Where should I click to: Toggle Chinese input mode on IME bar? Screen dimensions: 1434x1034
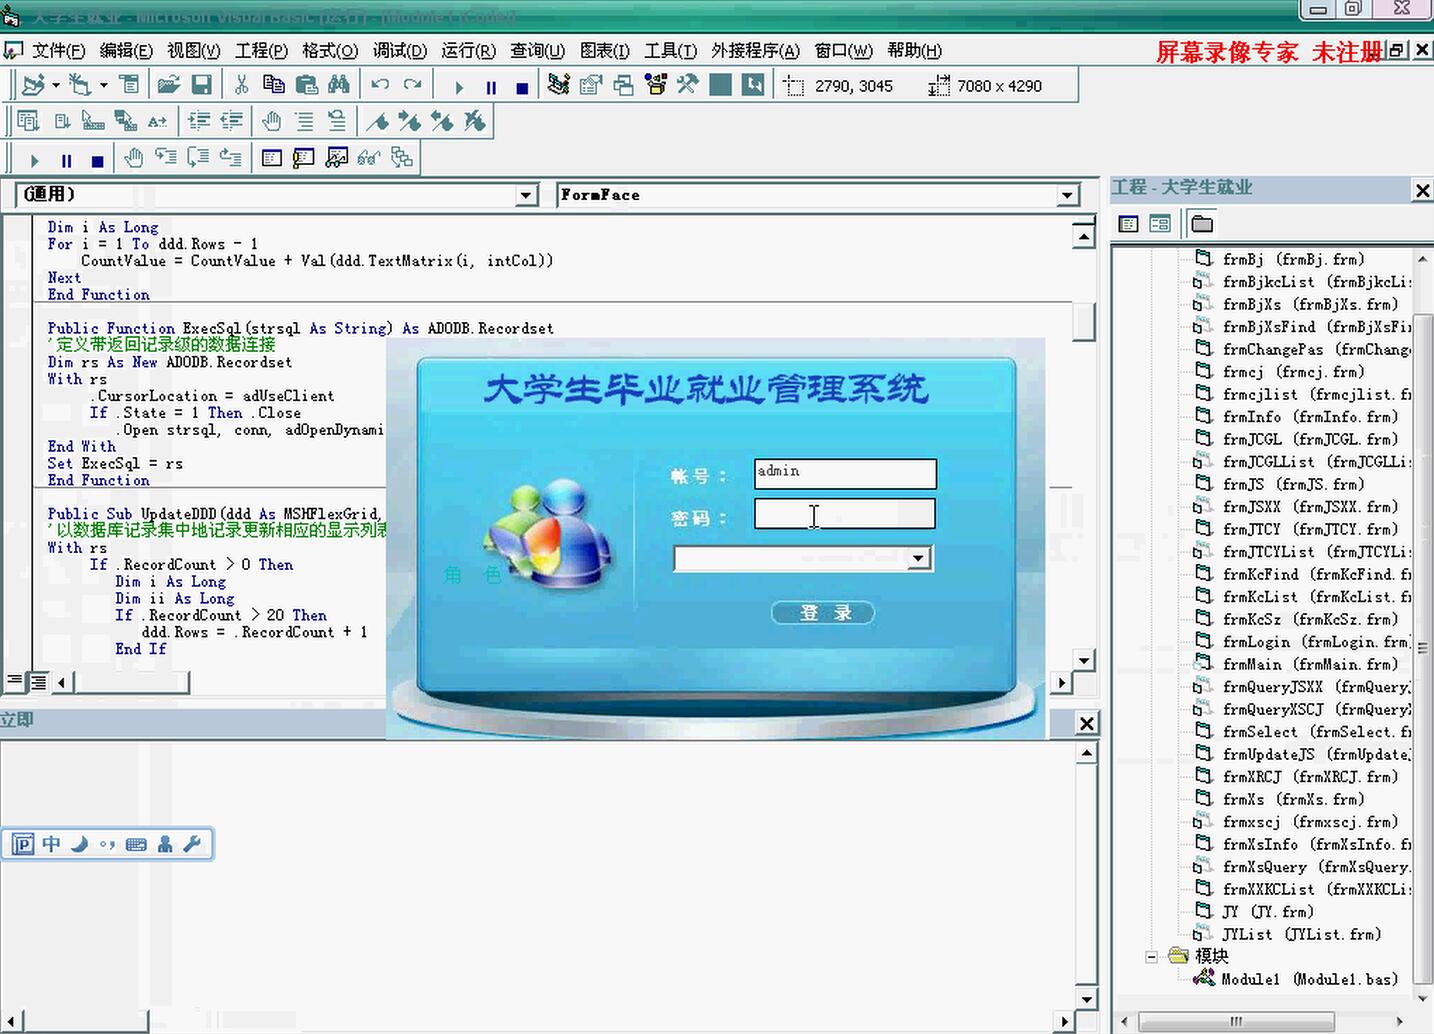click(51, 844)
